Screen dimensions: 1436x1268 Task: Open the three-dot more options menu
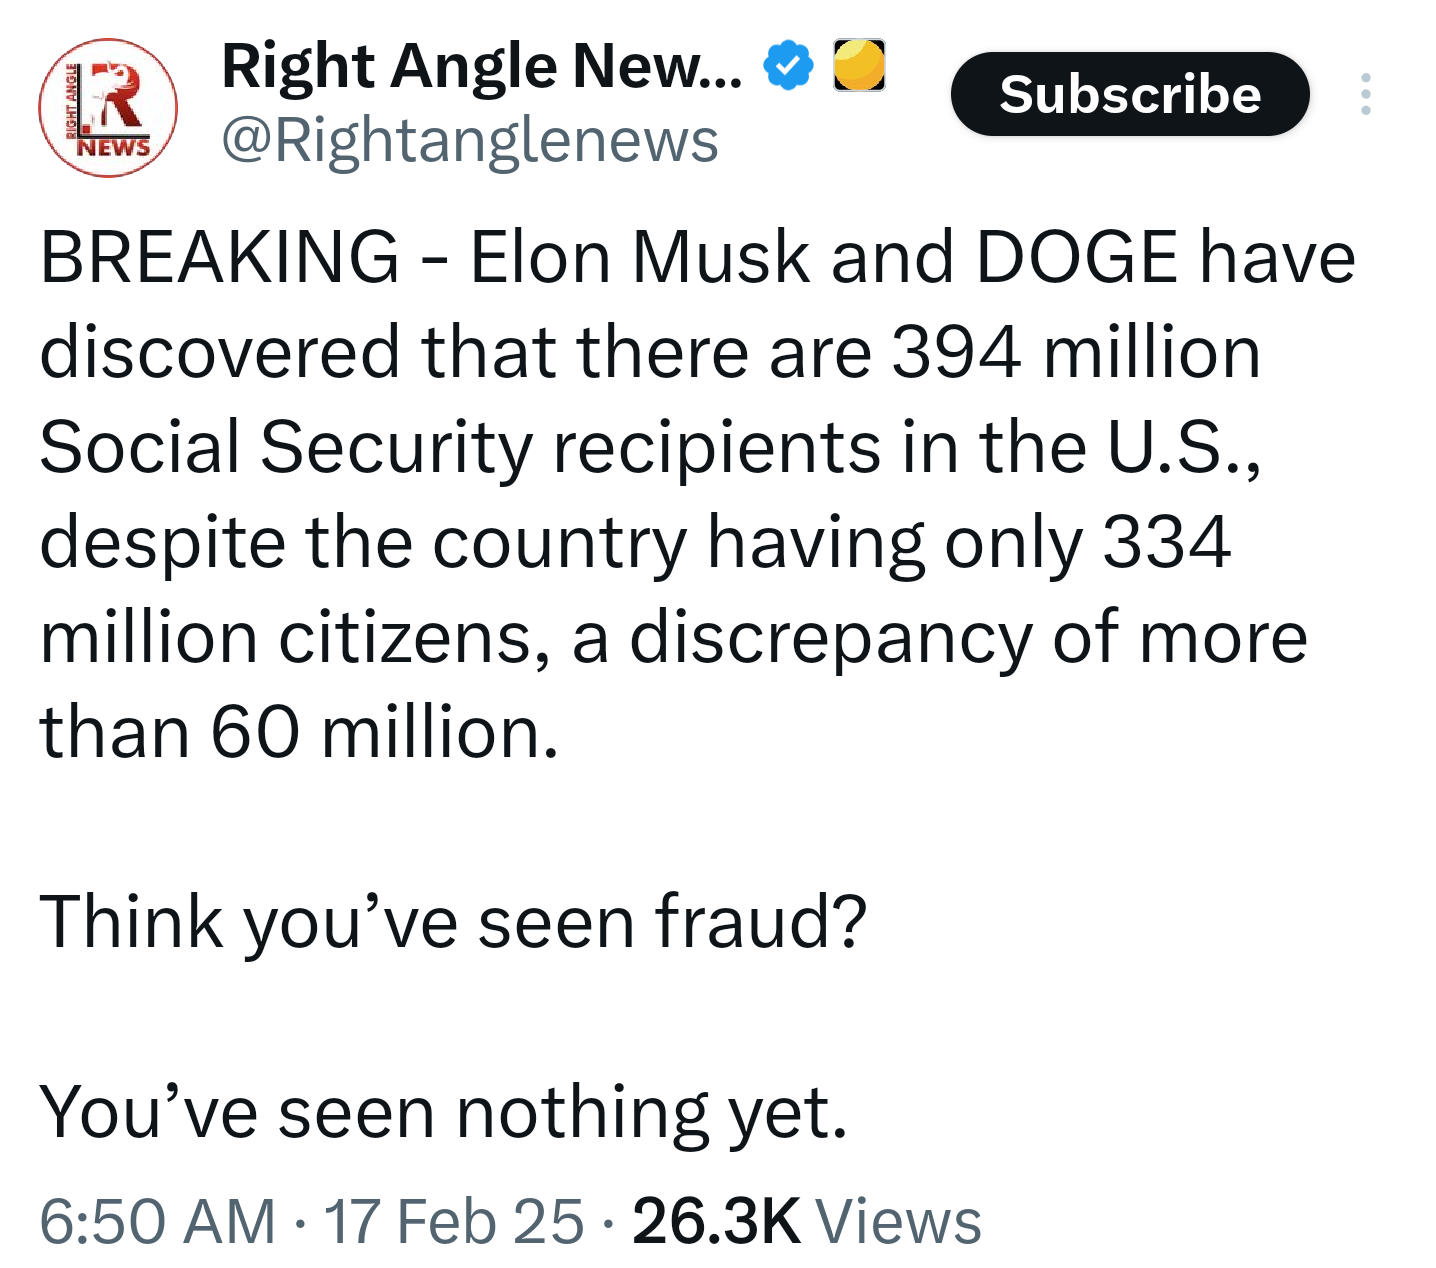pyautogui.click(x=1365, y=94)
